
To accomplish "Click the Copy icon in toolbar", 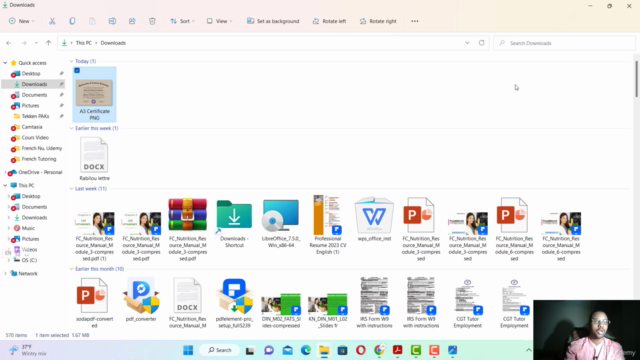I will (72, 21).
